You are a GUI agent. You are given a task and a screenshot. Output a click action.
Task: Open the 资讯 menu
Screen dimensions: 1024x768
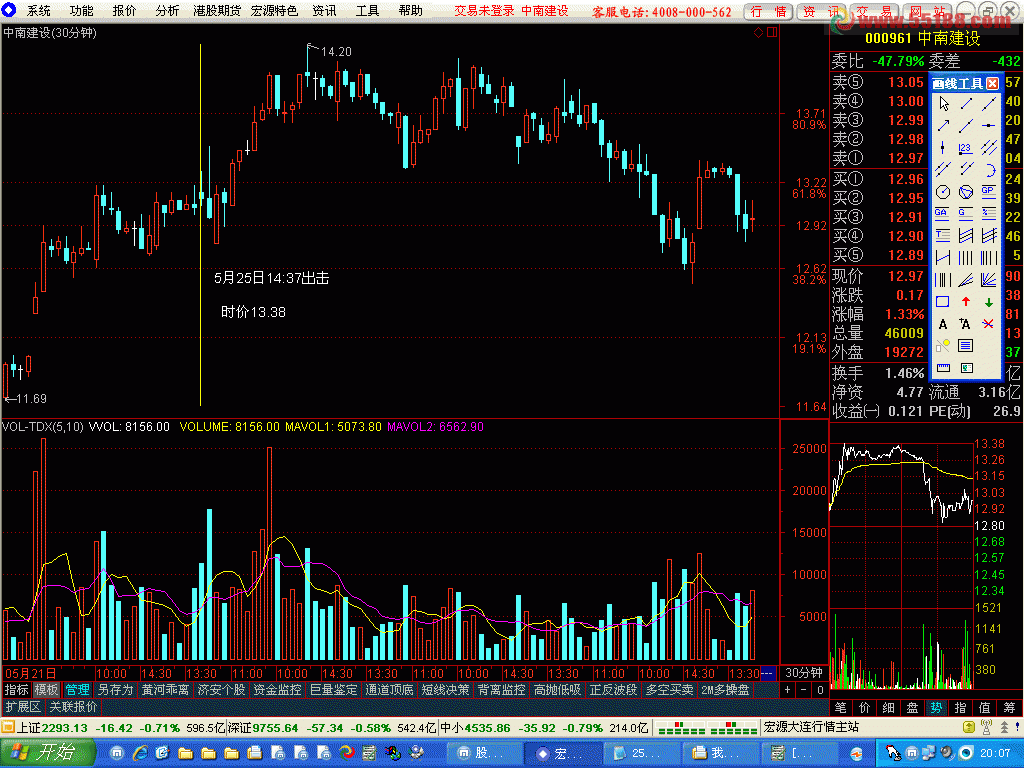coord(324,10)
